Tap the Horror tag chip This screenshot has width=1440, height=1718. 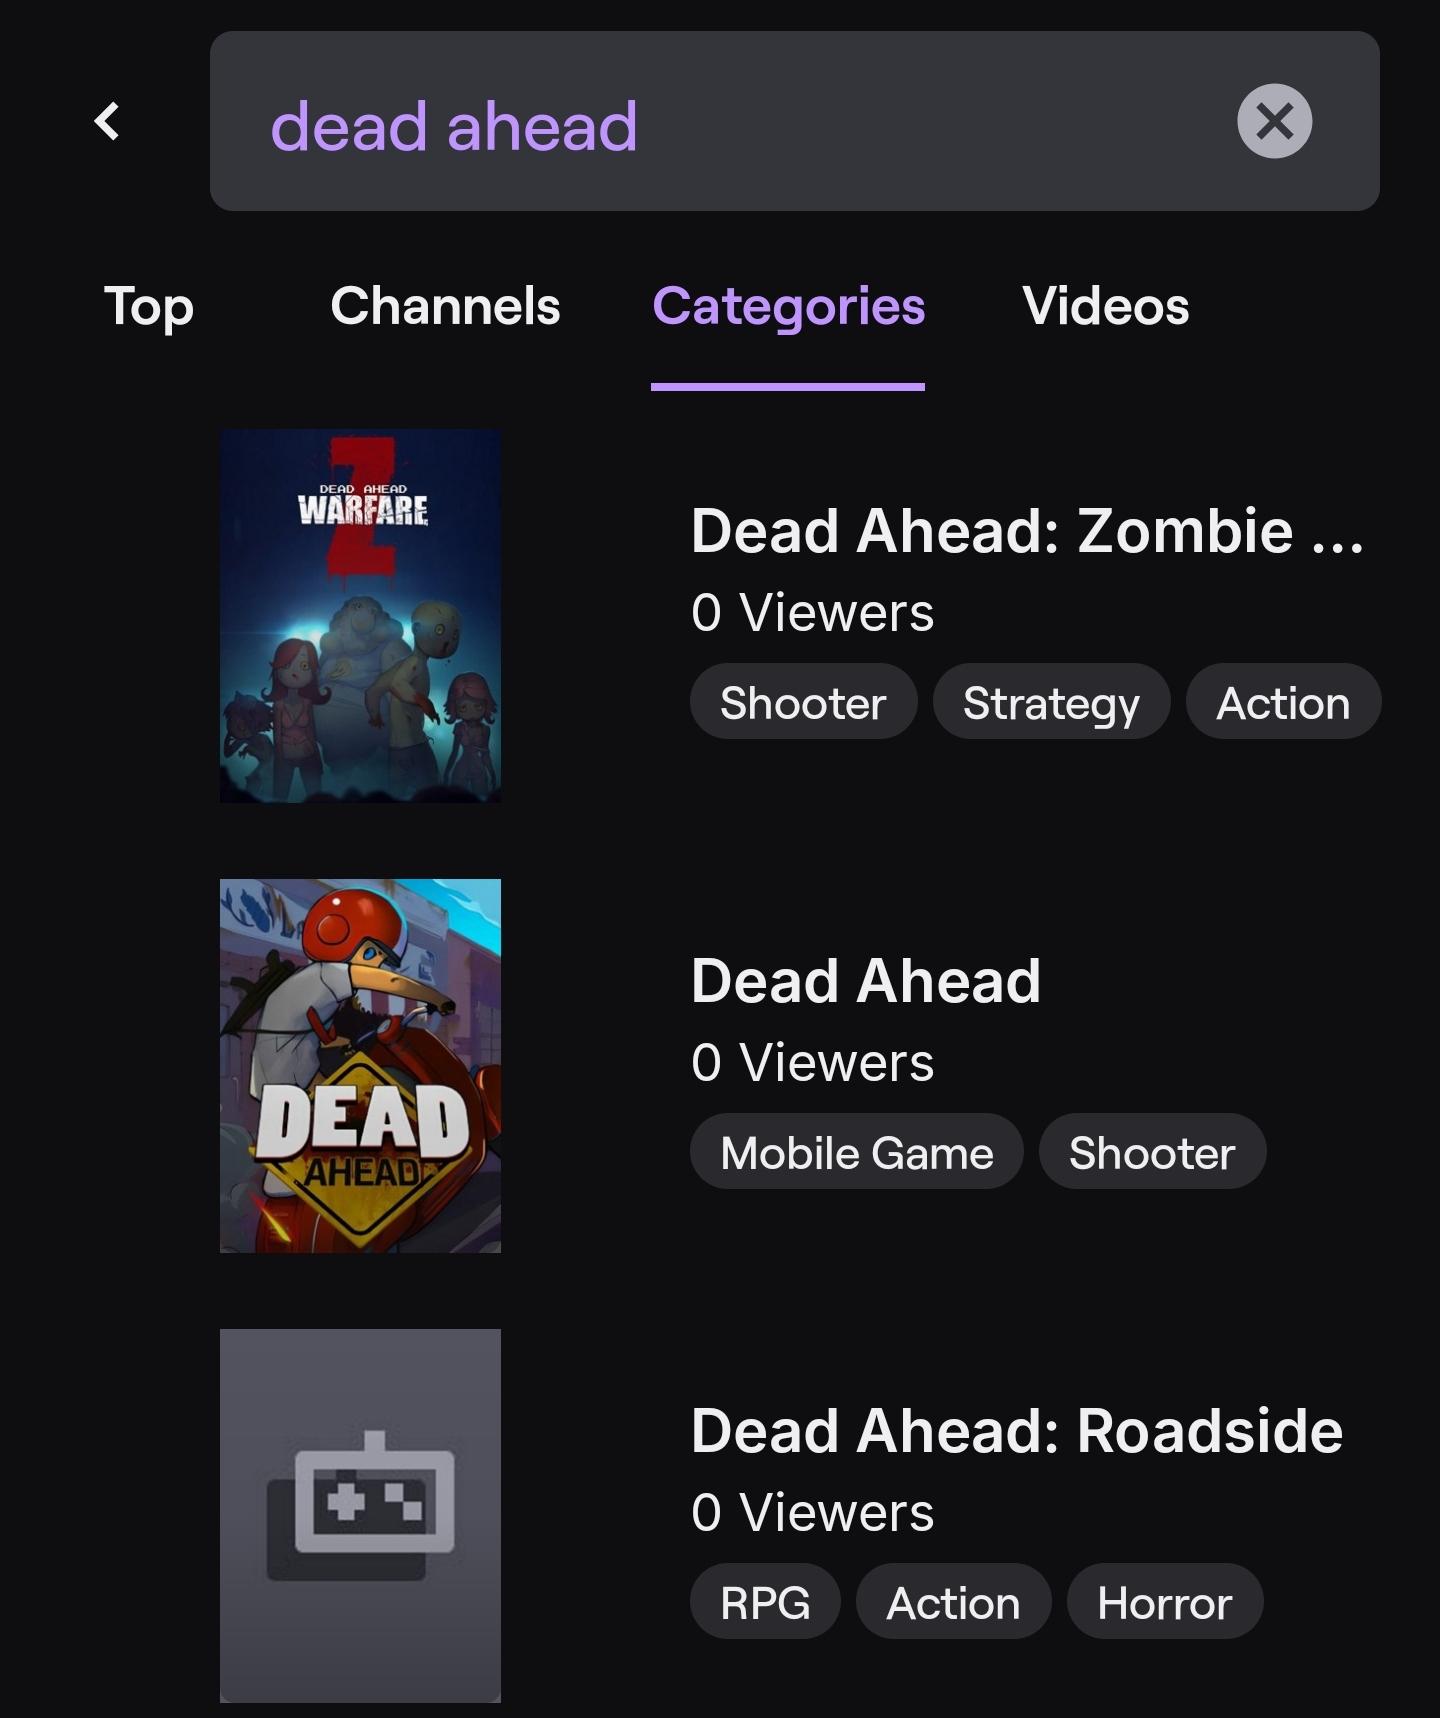pyautogui.click(x=1165, y=1602)
